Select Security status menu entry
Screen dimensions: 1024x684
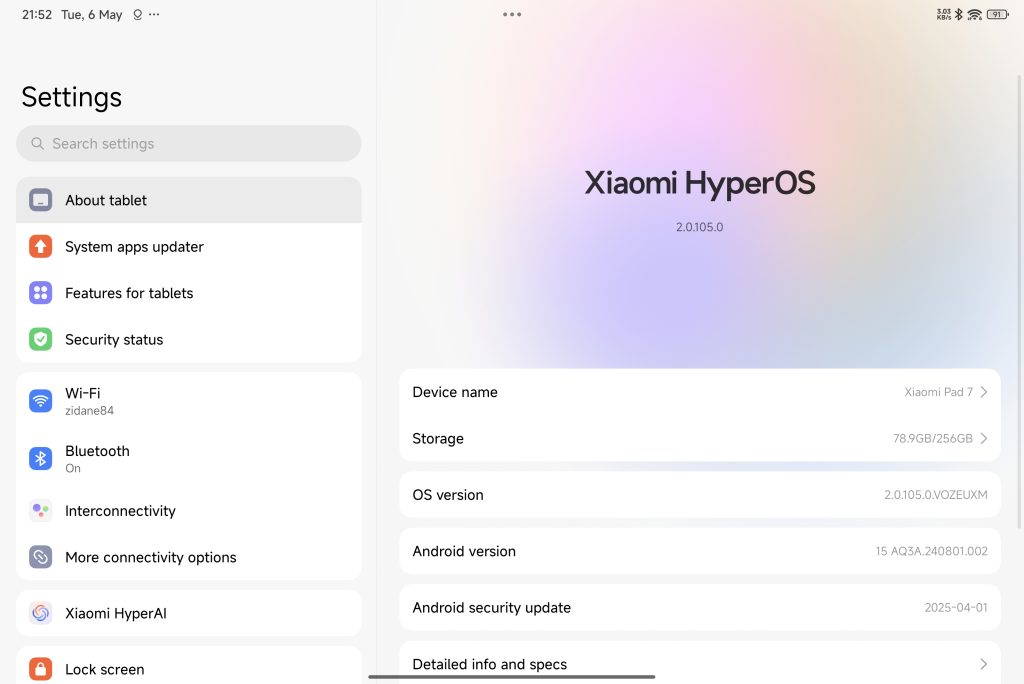(x=188, y=340)
